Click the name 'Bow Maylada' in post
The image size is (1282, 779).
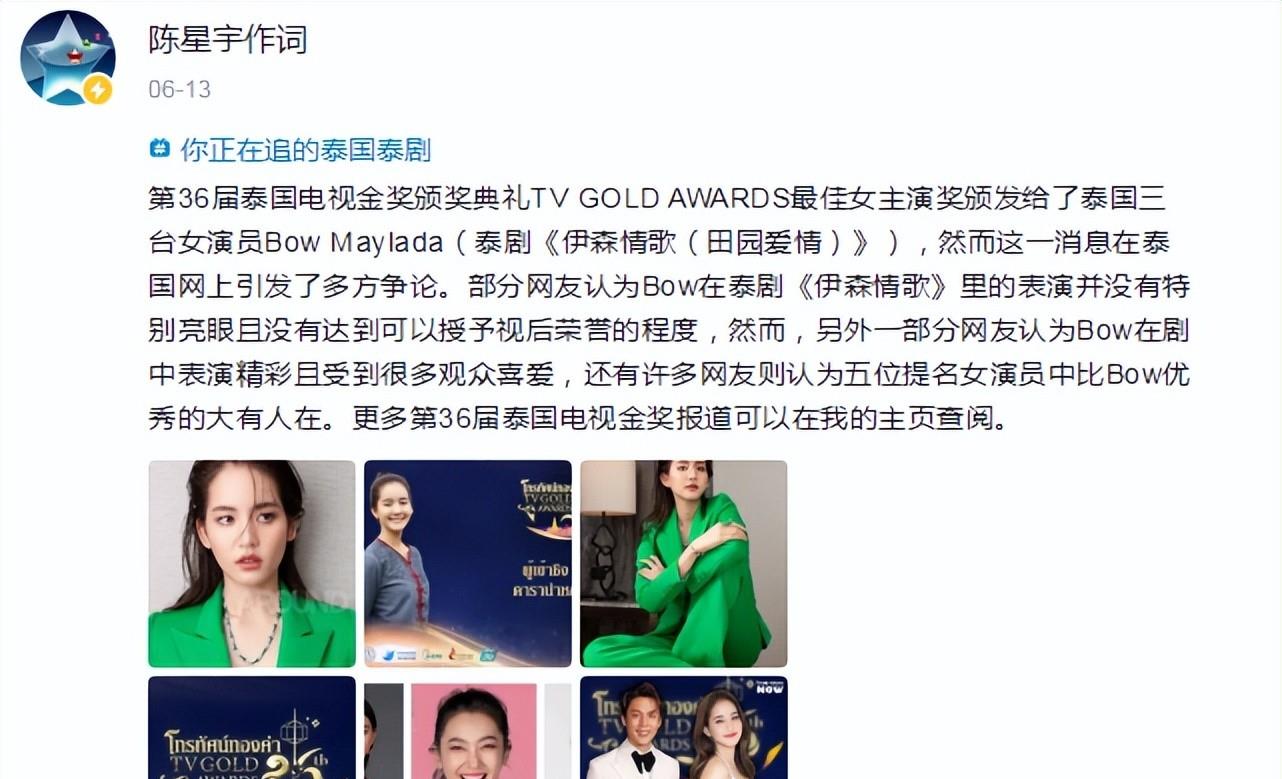point(352,243)
